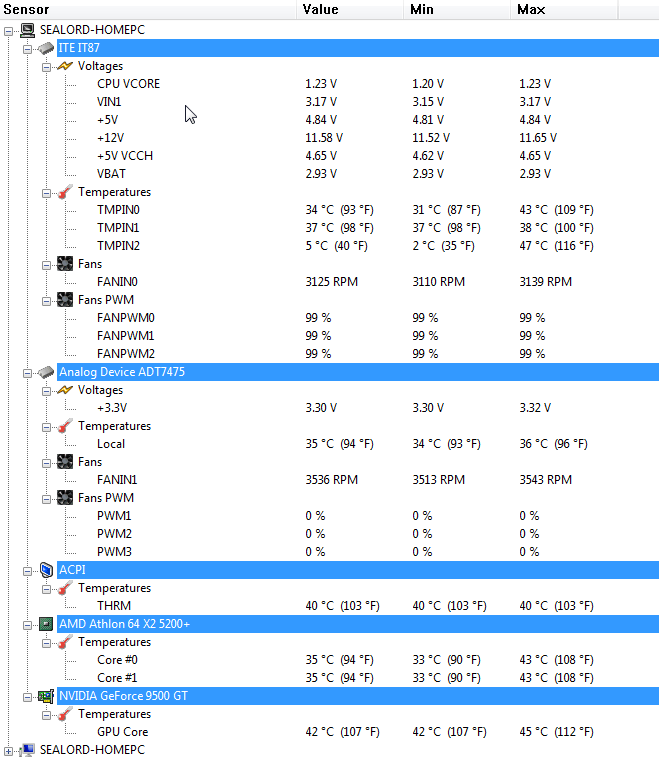The image size is (659, 779).
Task: Collapse Temperatures under ITE IT87
Action: coord(46,193)
